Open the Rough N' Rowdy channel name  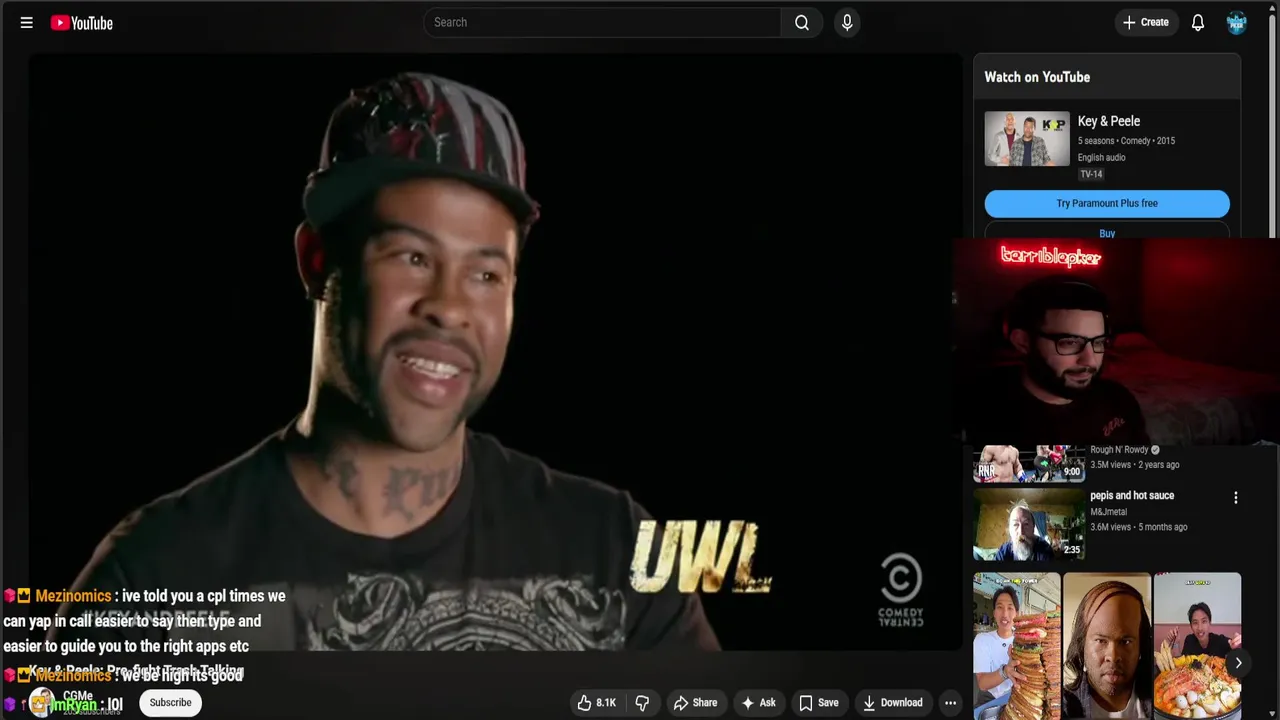pyautogui.click(x=1119, y=450)
